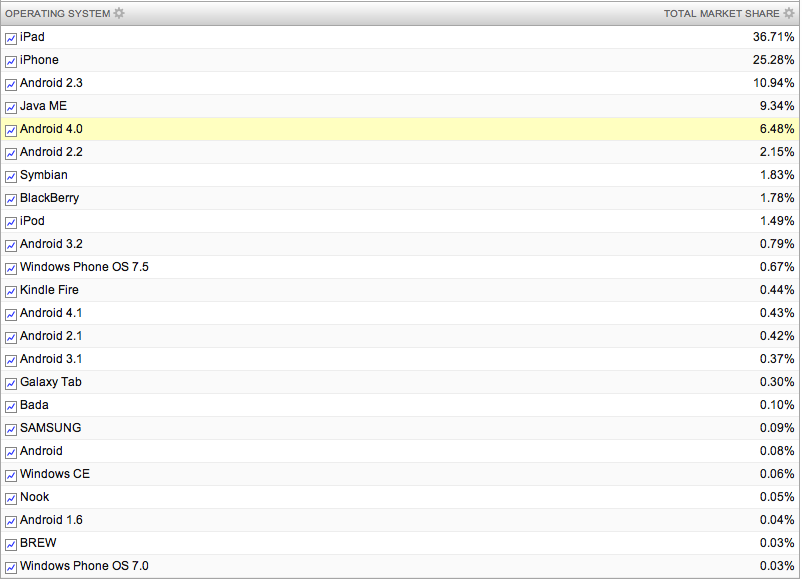Viewport: 802px width, 579px height.
Task: Click the Java ME label
Action: click(43, 106)
